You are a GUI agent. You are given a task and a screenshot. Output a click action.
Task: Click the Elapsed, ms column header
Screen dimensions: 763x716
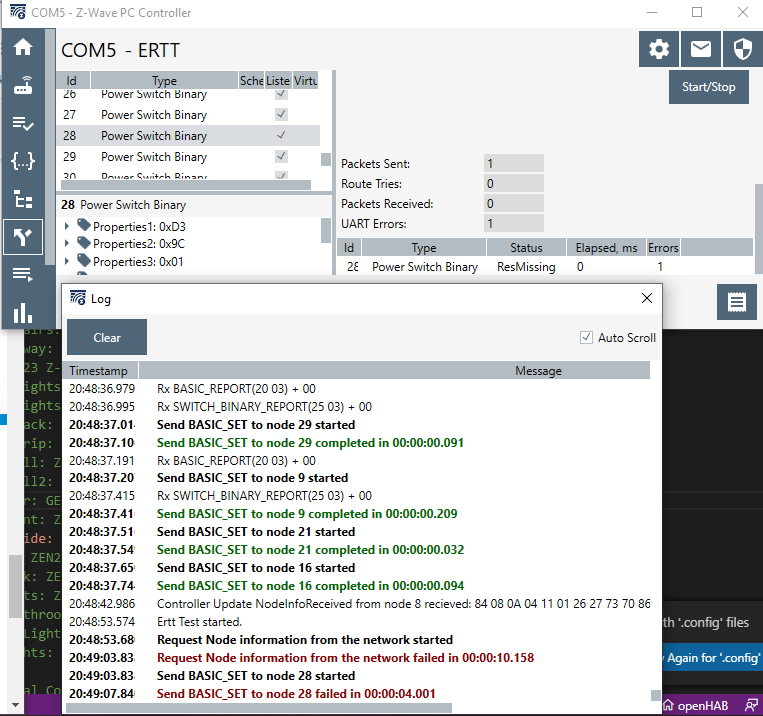(606, 247)
